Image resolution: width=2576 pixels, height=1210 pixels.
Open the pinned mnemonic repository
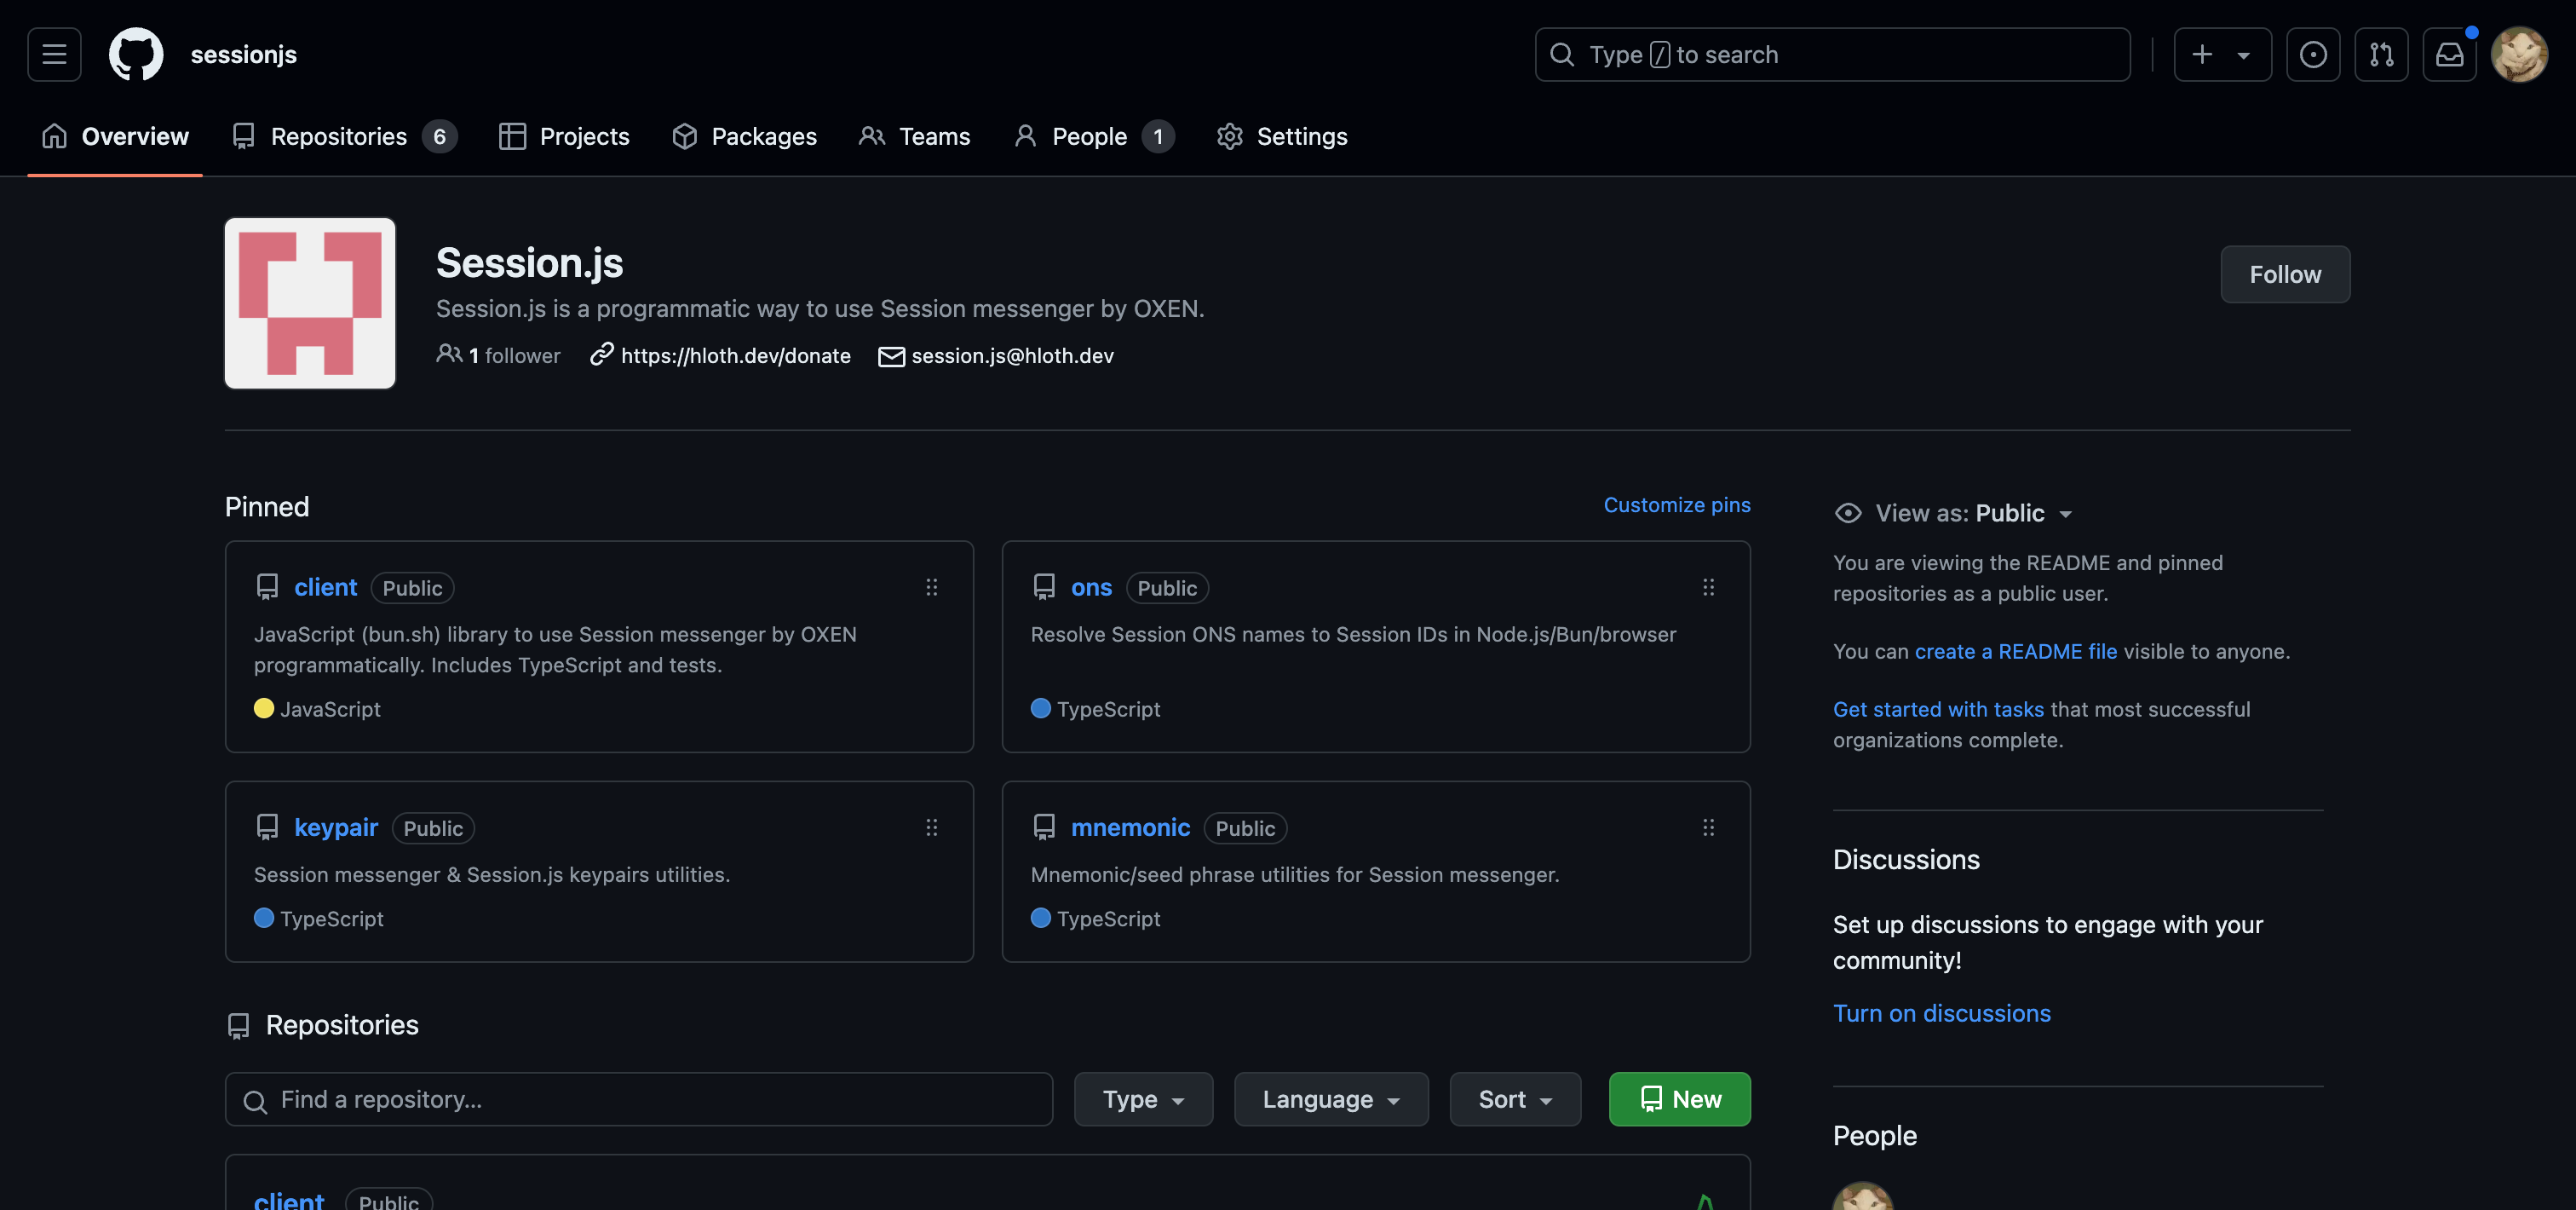click(1130, 827)
